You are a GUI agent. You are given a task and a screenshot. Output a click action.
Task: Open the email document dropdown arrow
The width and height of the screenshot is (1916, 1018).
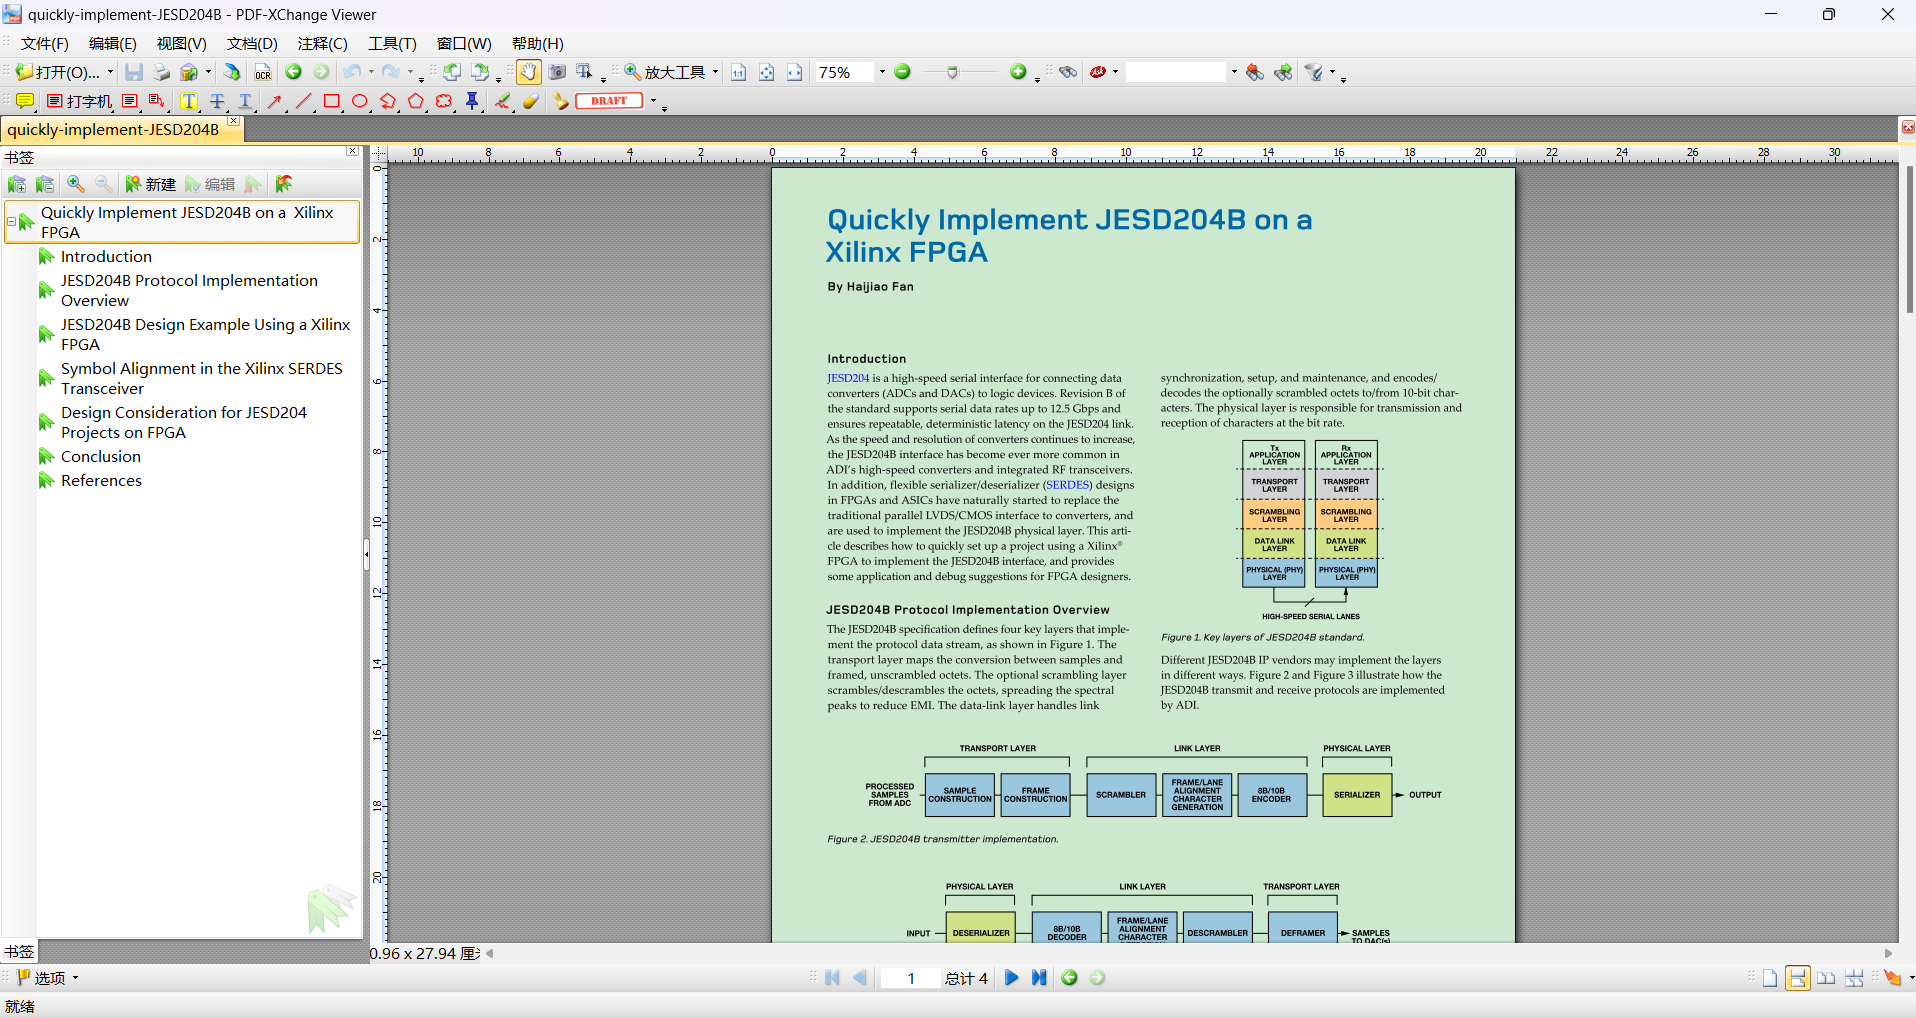(208, 72)
